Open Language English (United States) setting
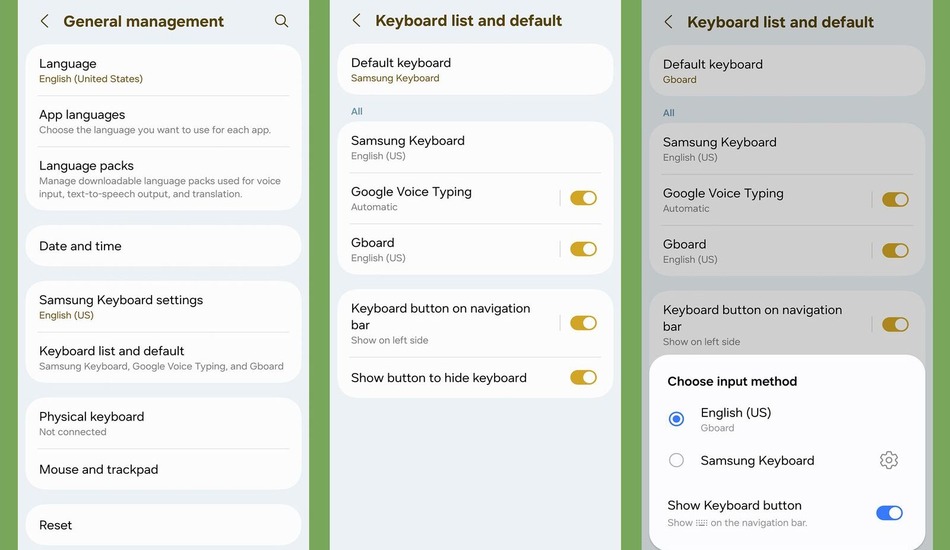 point(162,70)
